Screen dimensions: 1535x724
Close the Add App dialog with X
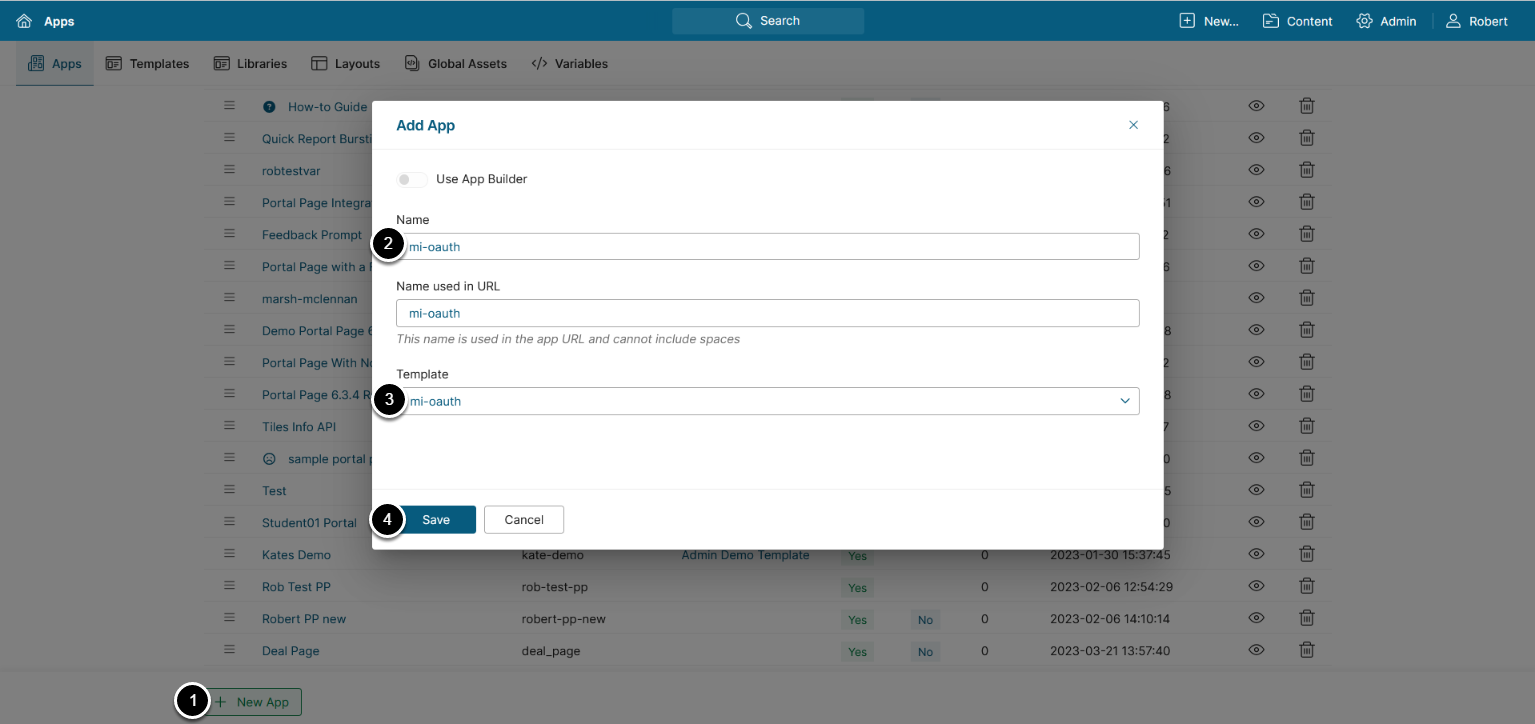1133,125
